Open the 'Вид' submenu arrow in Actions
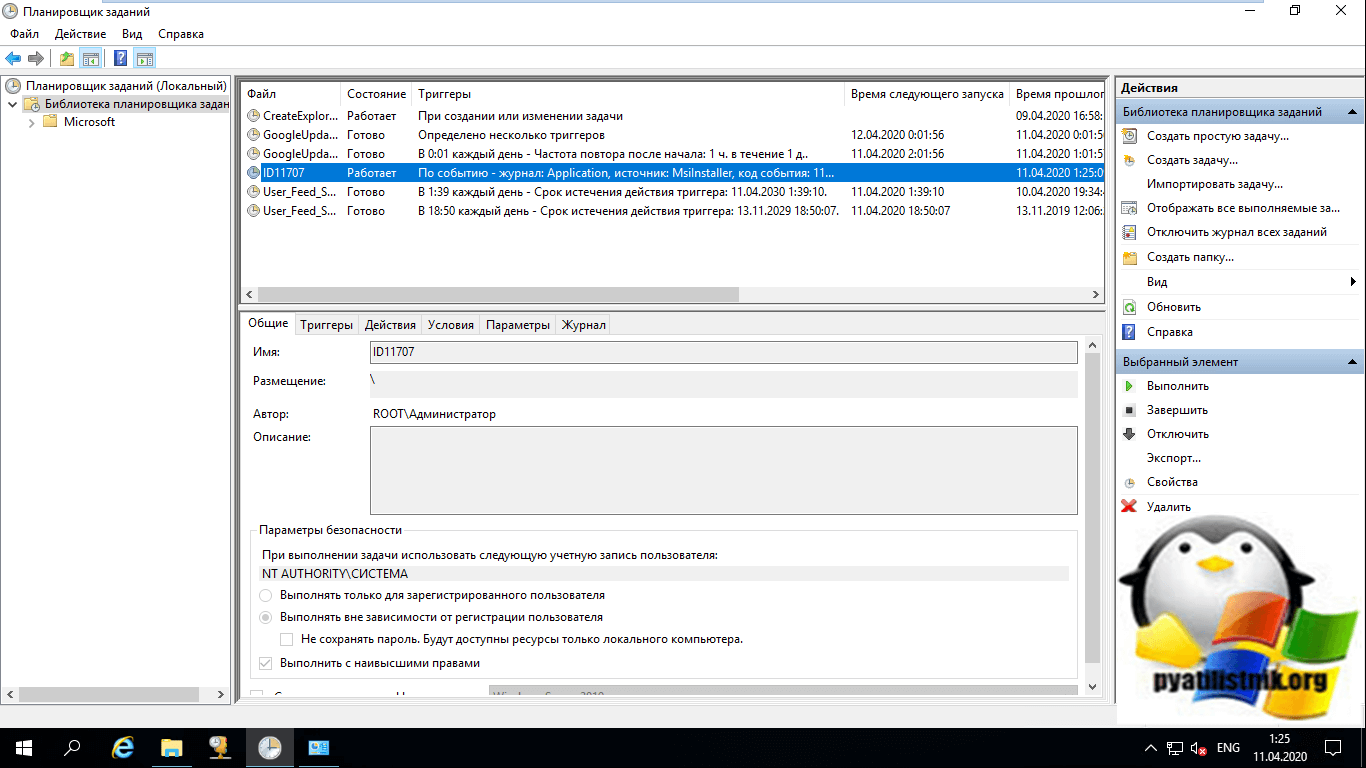 coord(1352,282)
